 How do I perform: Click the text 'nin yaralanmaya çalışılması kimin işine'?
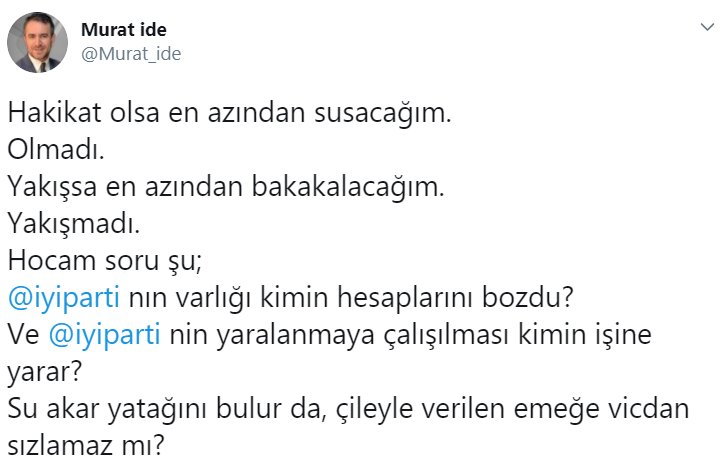[410, 335]
